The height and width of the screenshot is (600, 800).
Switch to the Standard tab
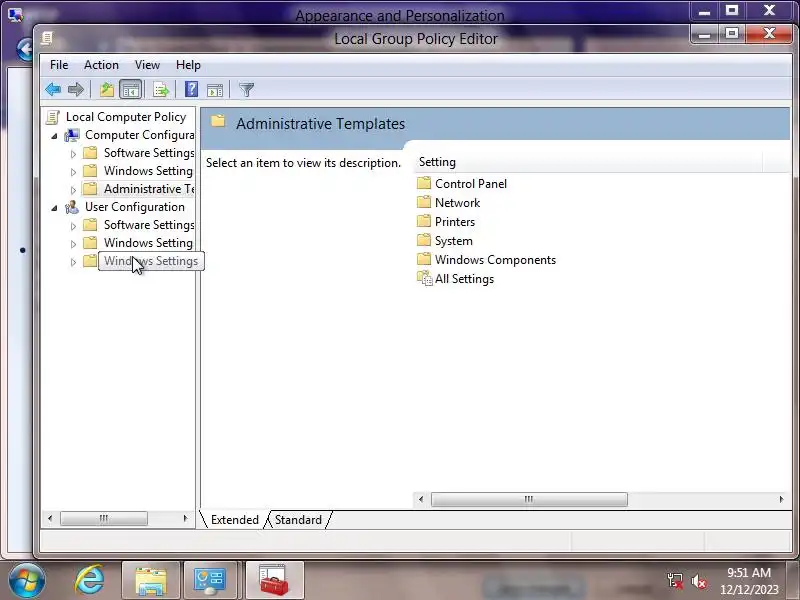pos(298,519)
